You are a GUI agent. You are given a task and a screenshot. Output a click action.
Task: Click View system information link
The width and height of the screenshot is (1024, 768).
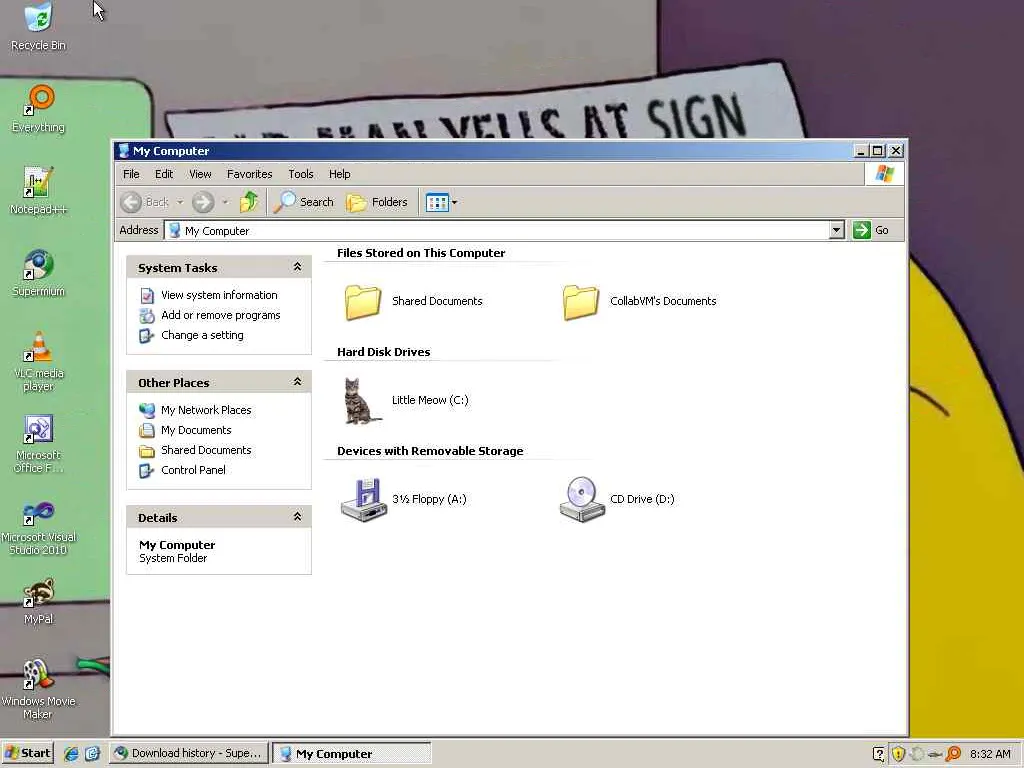(219, 295)
